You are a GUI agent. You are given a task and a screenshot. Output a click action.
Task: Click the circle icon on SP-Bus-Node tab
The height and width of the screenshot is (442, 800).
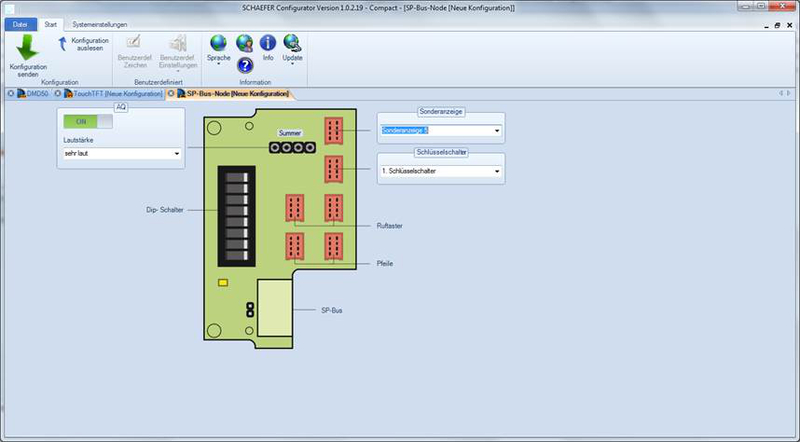click(171, 94)
